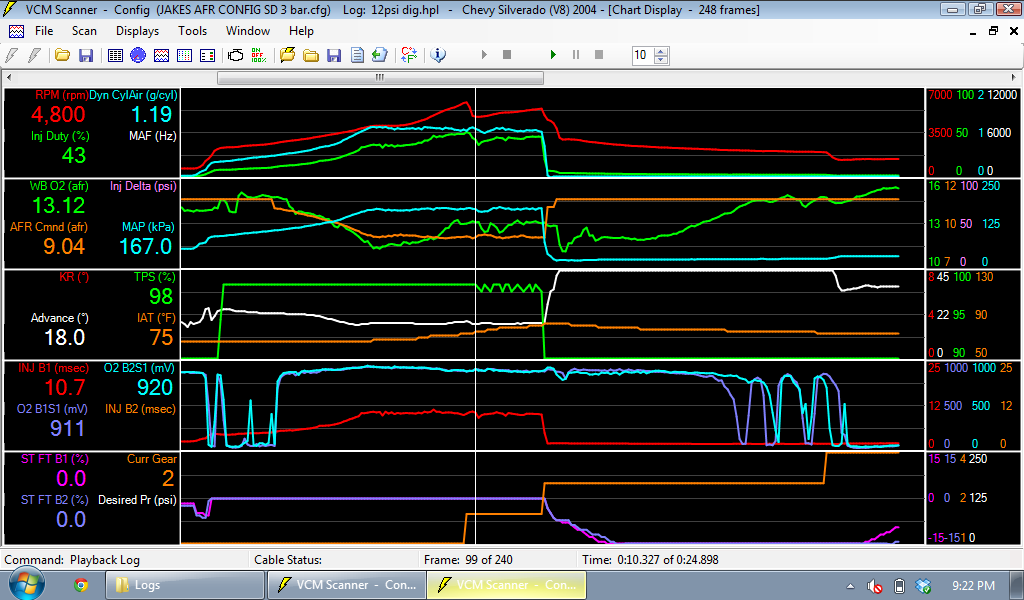Start log playback with green play button
The image size is (1024, 600).
[553, 55]
